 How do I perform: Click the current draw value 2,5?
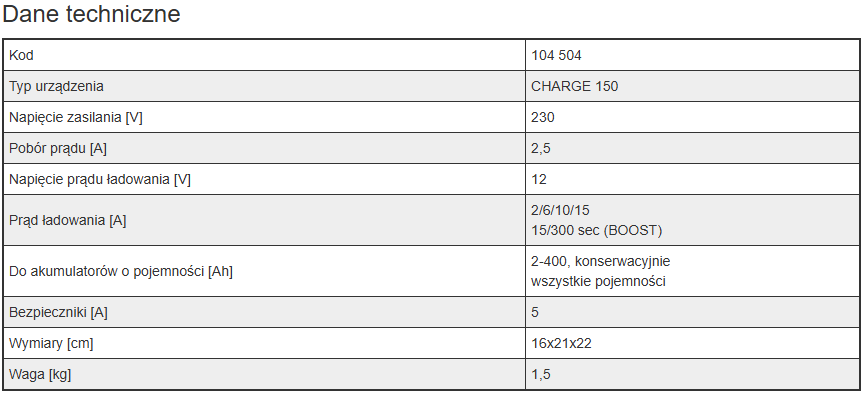click(x=541, y=149)
